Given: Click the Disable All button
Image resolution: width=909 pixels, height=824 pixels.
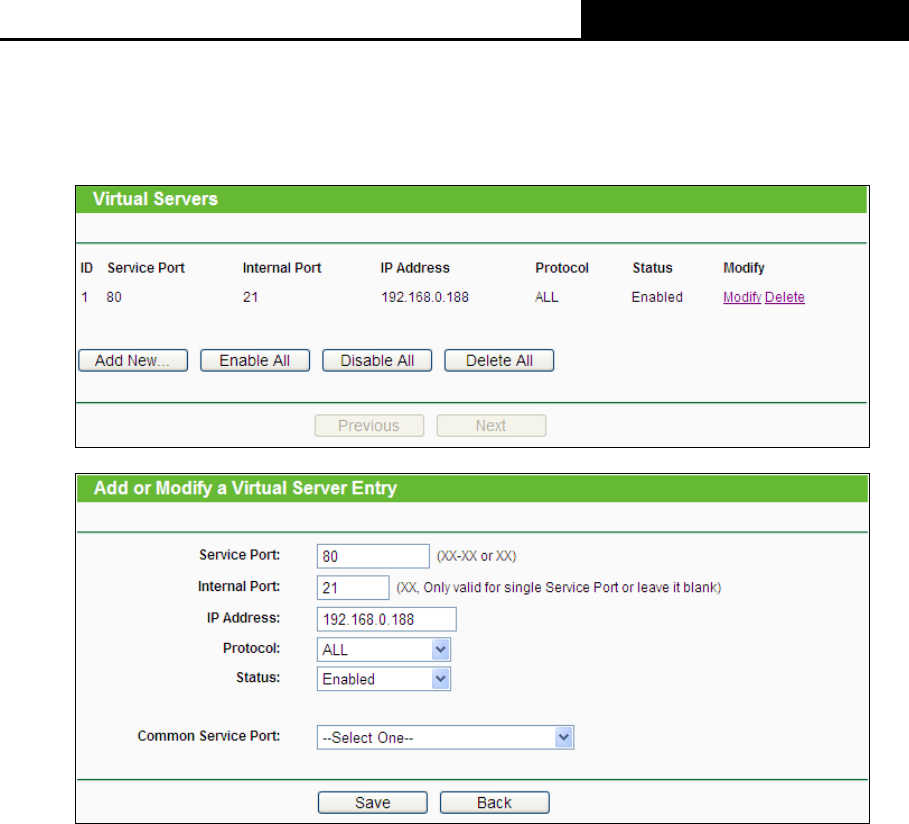Looking at the screenshot, I should [x=377, y=360].
